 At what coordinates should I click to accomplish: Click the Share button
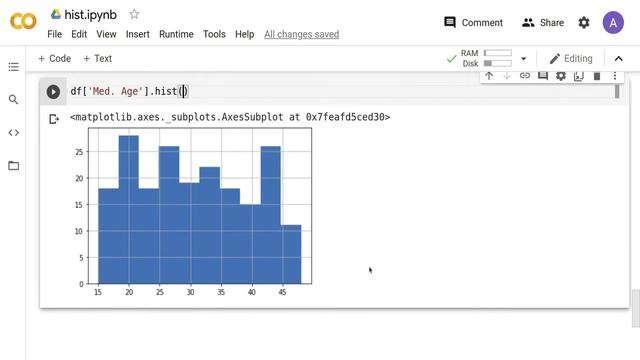pos(543,22)
